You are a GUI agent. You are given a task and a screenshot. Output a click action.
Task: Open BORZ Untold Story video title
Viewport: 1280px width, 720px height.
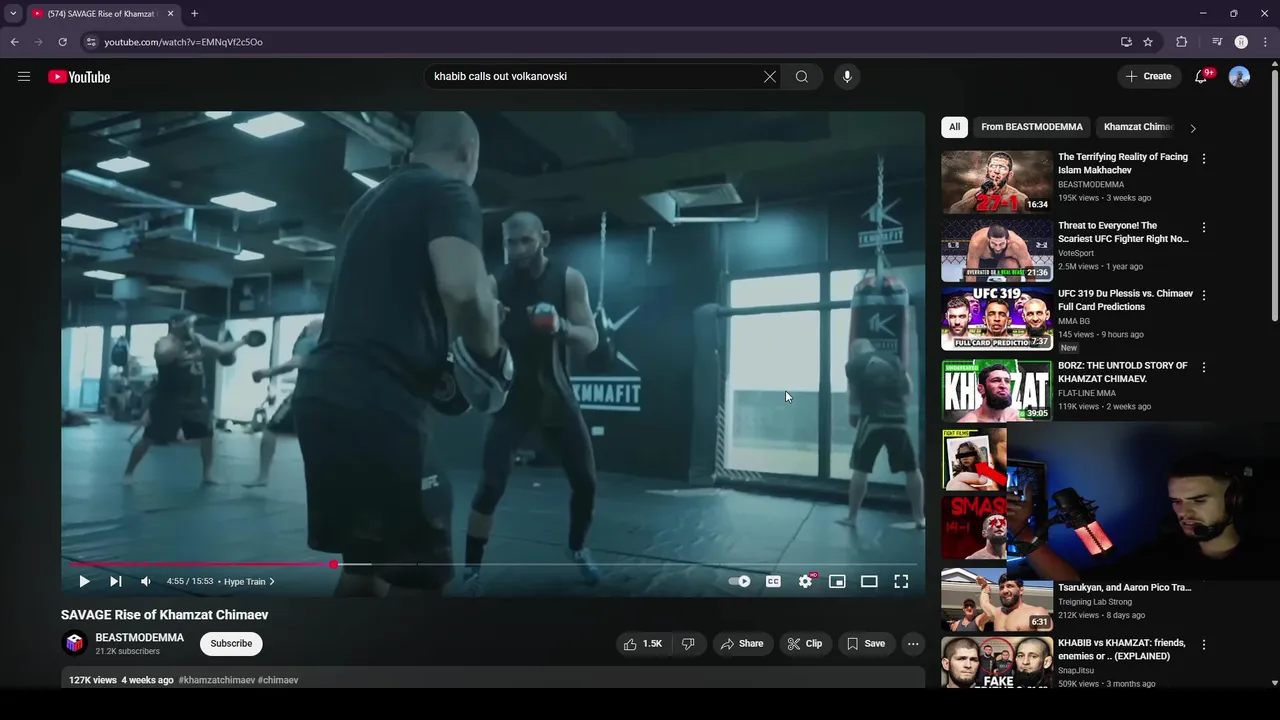(1123, 372)
